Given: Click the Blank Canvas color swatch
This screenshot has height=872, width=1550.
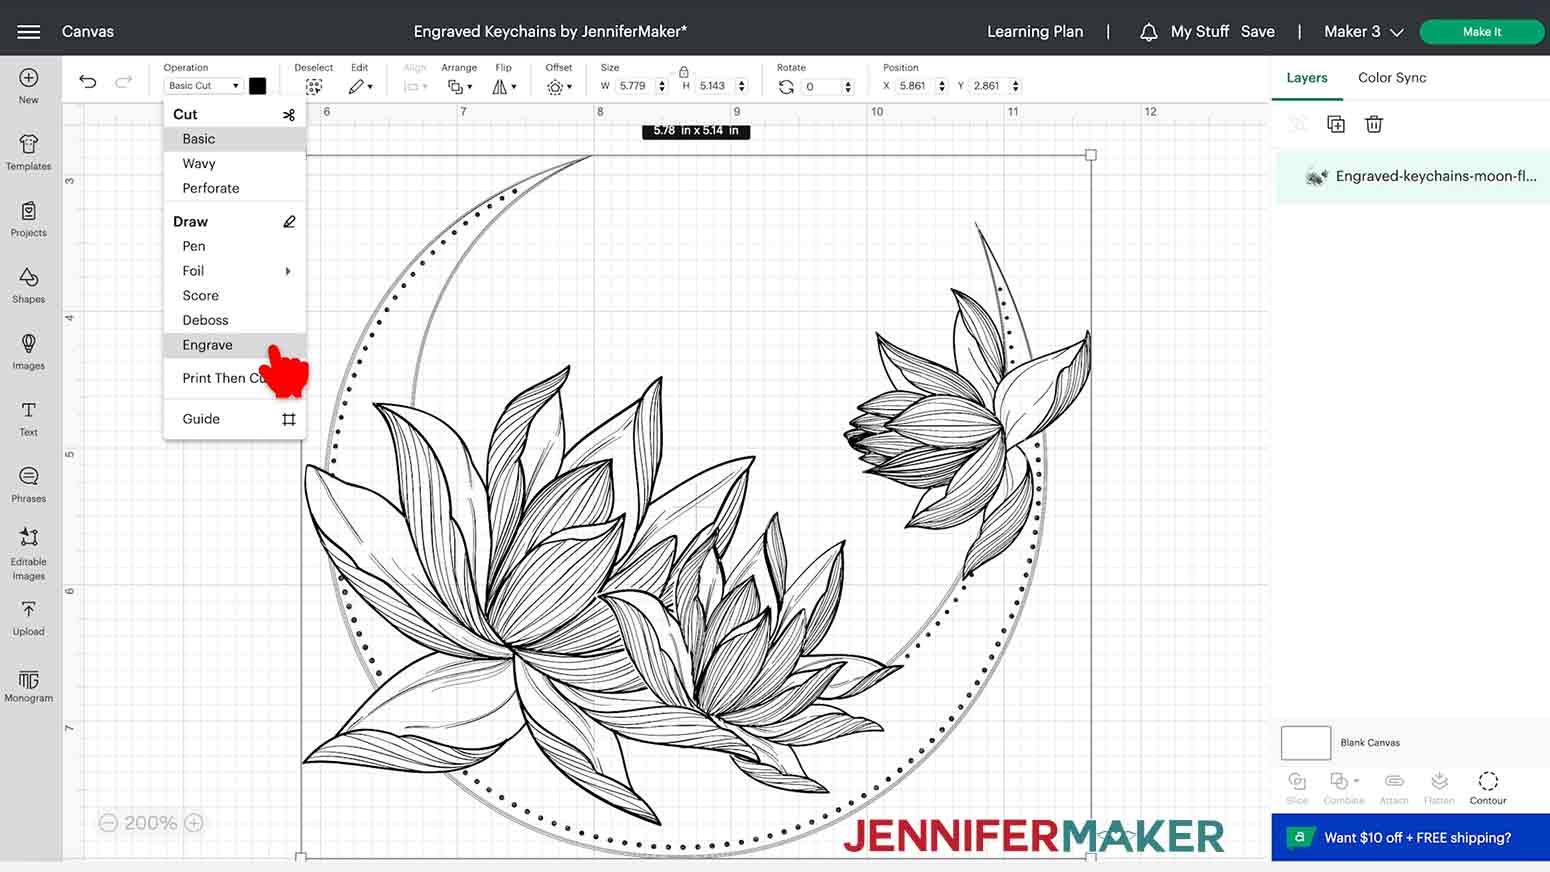Looking at the screenshot, I should (x=1306, y=743).
